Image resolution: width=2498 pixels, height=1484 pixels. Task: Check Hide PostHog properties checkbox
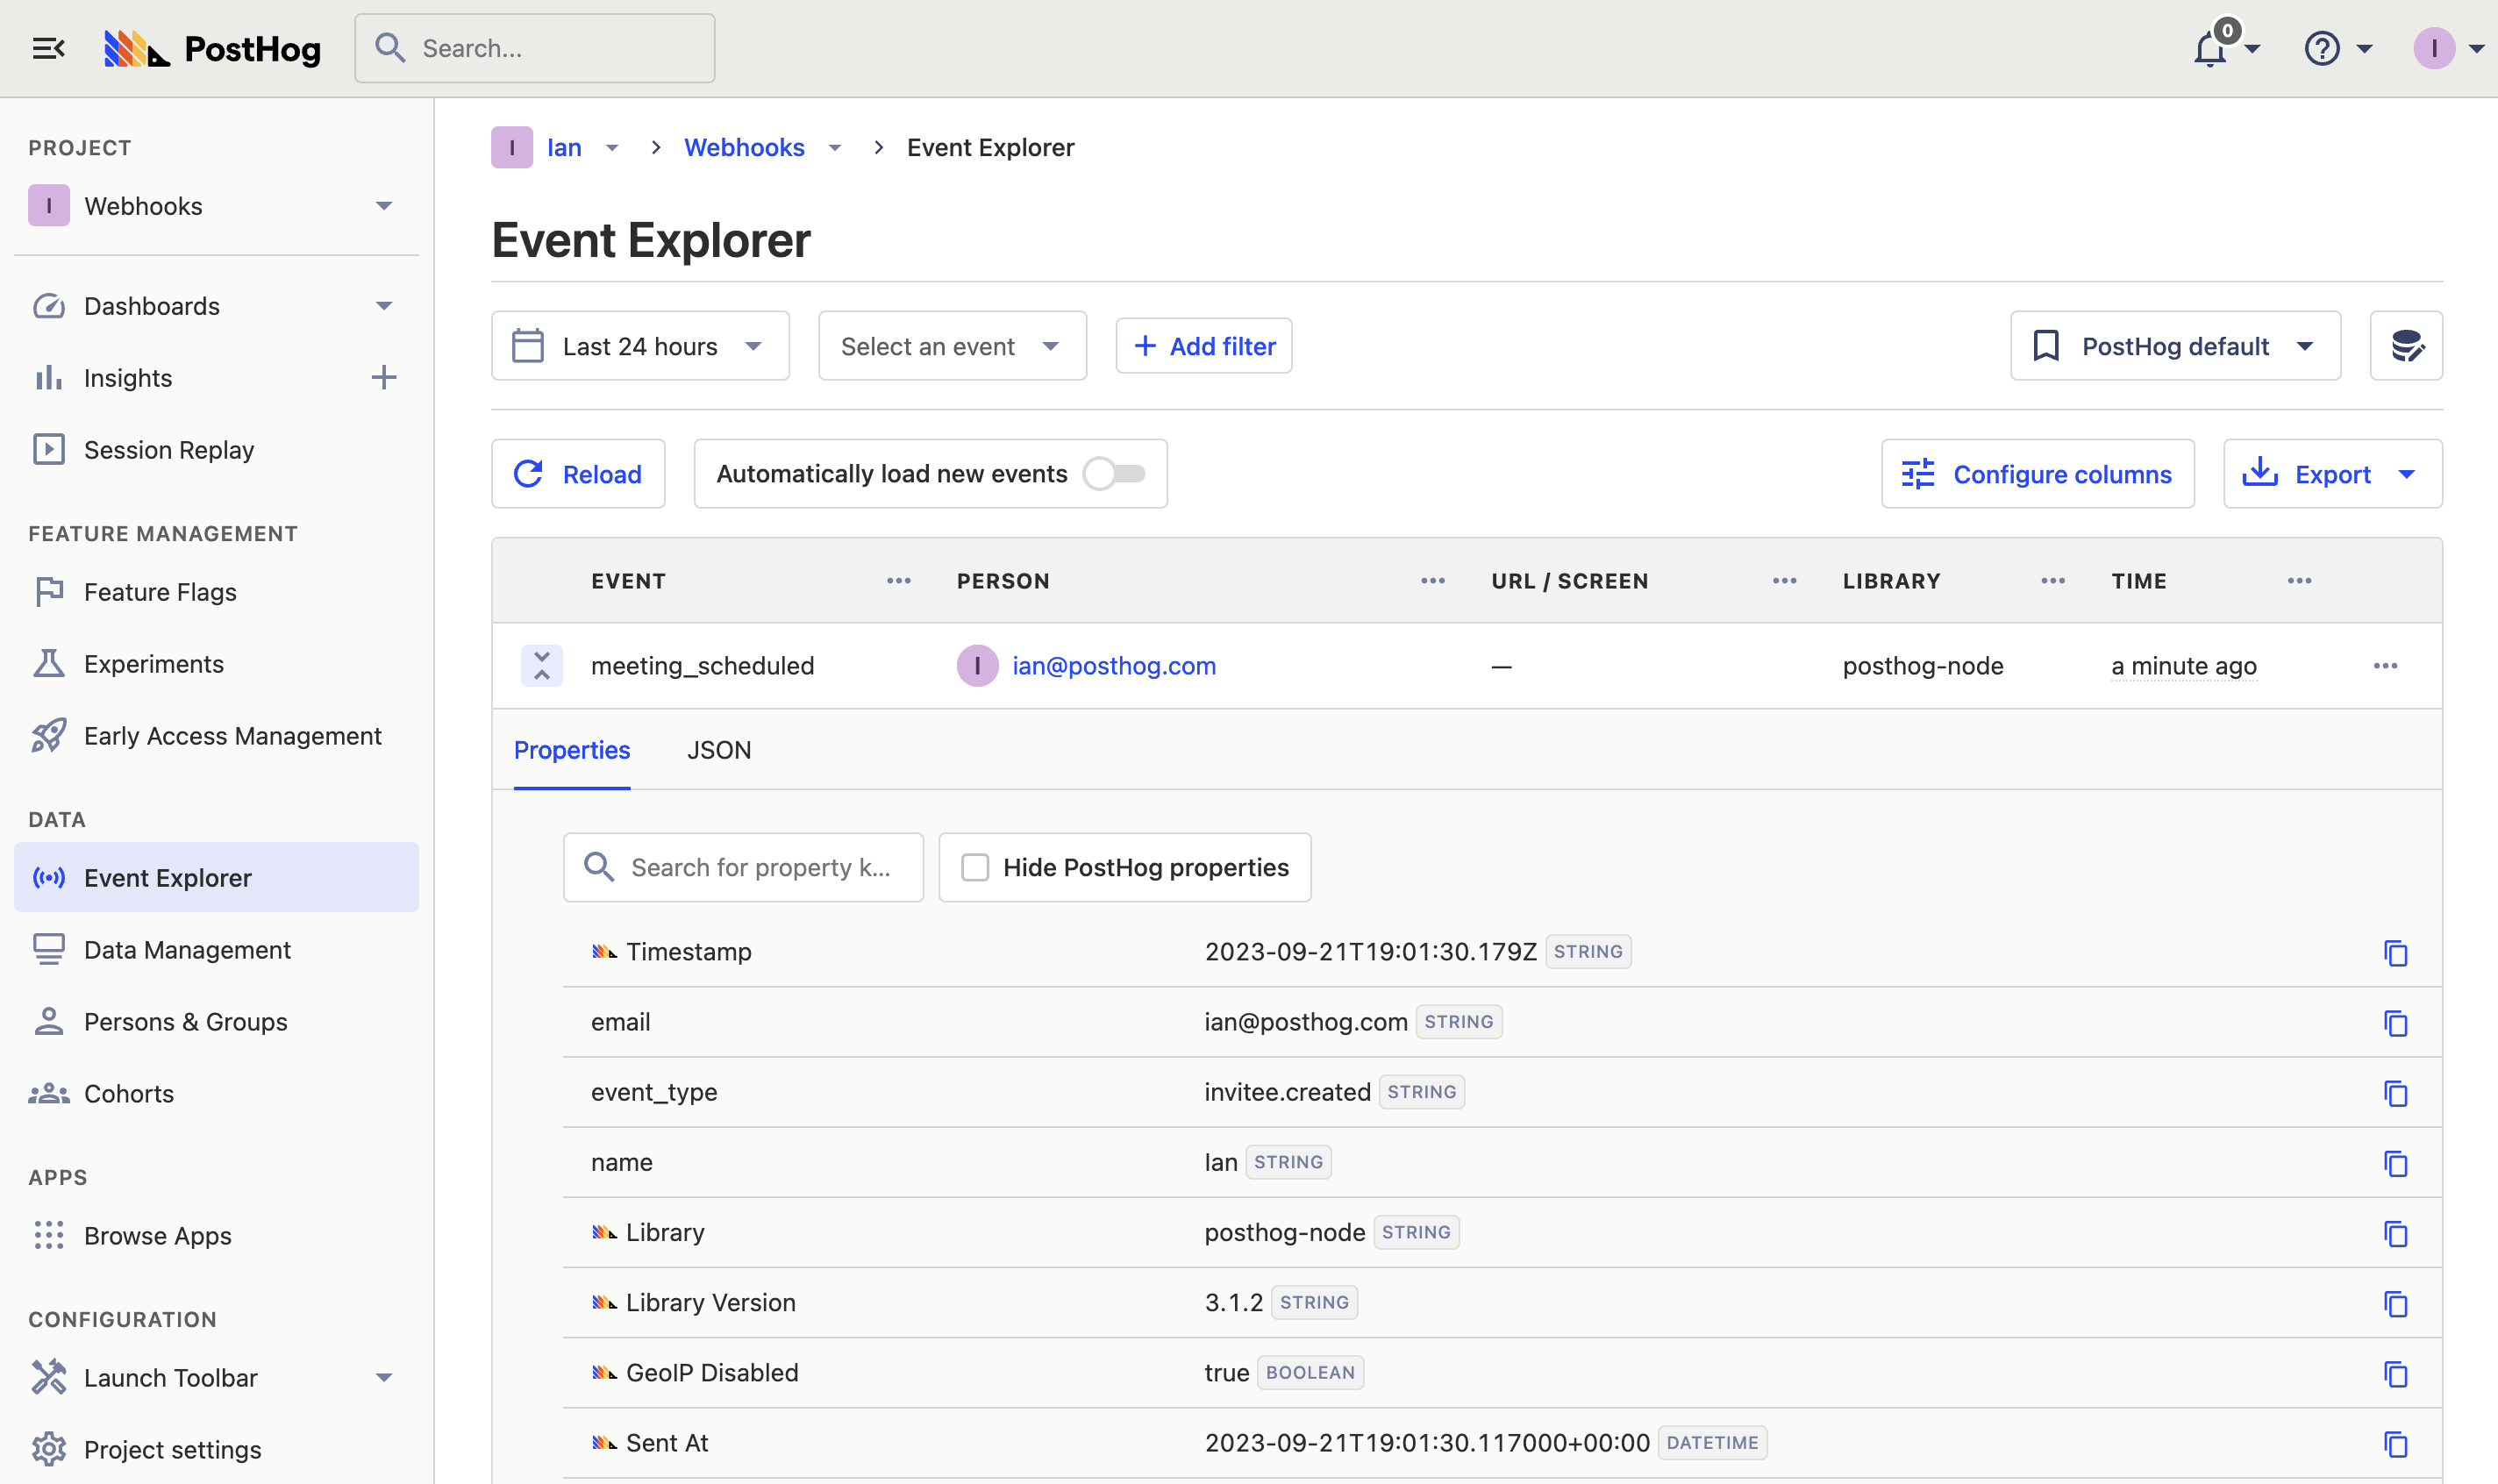tap(975, 867)
